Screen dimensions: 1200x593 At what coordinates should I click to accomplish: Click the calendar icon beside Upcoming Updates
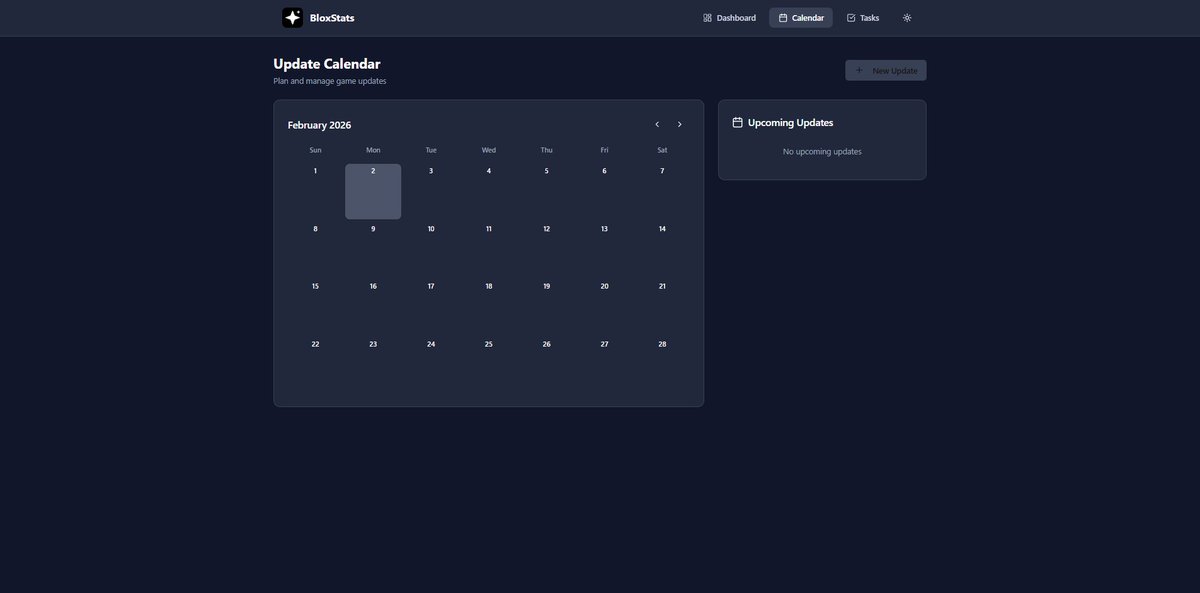coord(738,123)
